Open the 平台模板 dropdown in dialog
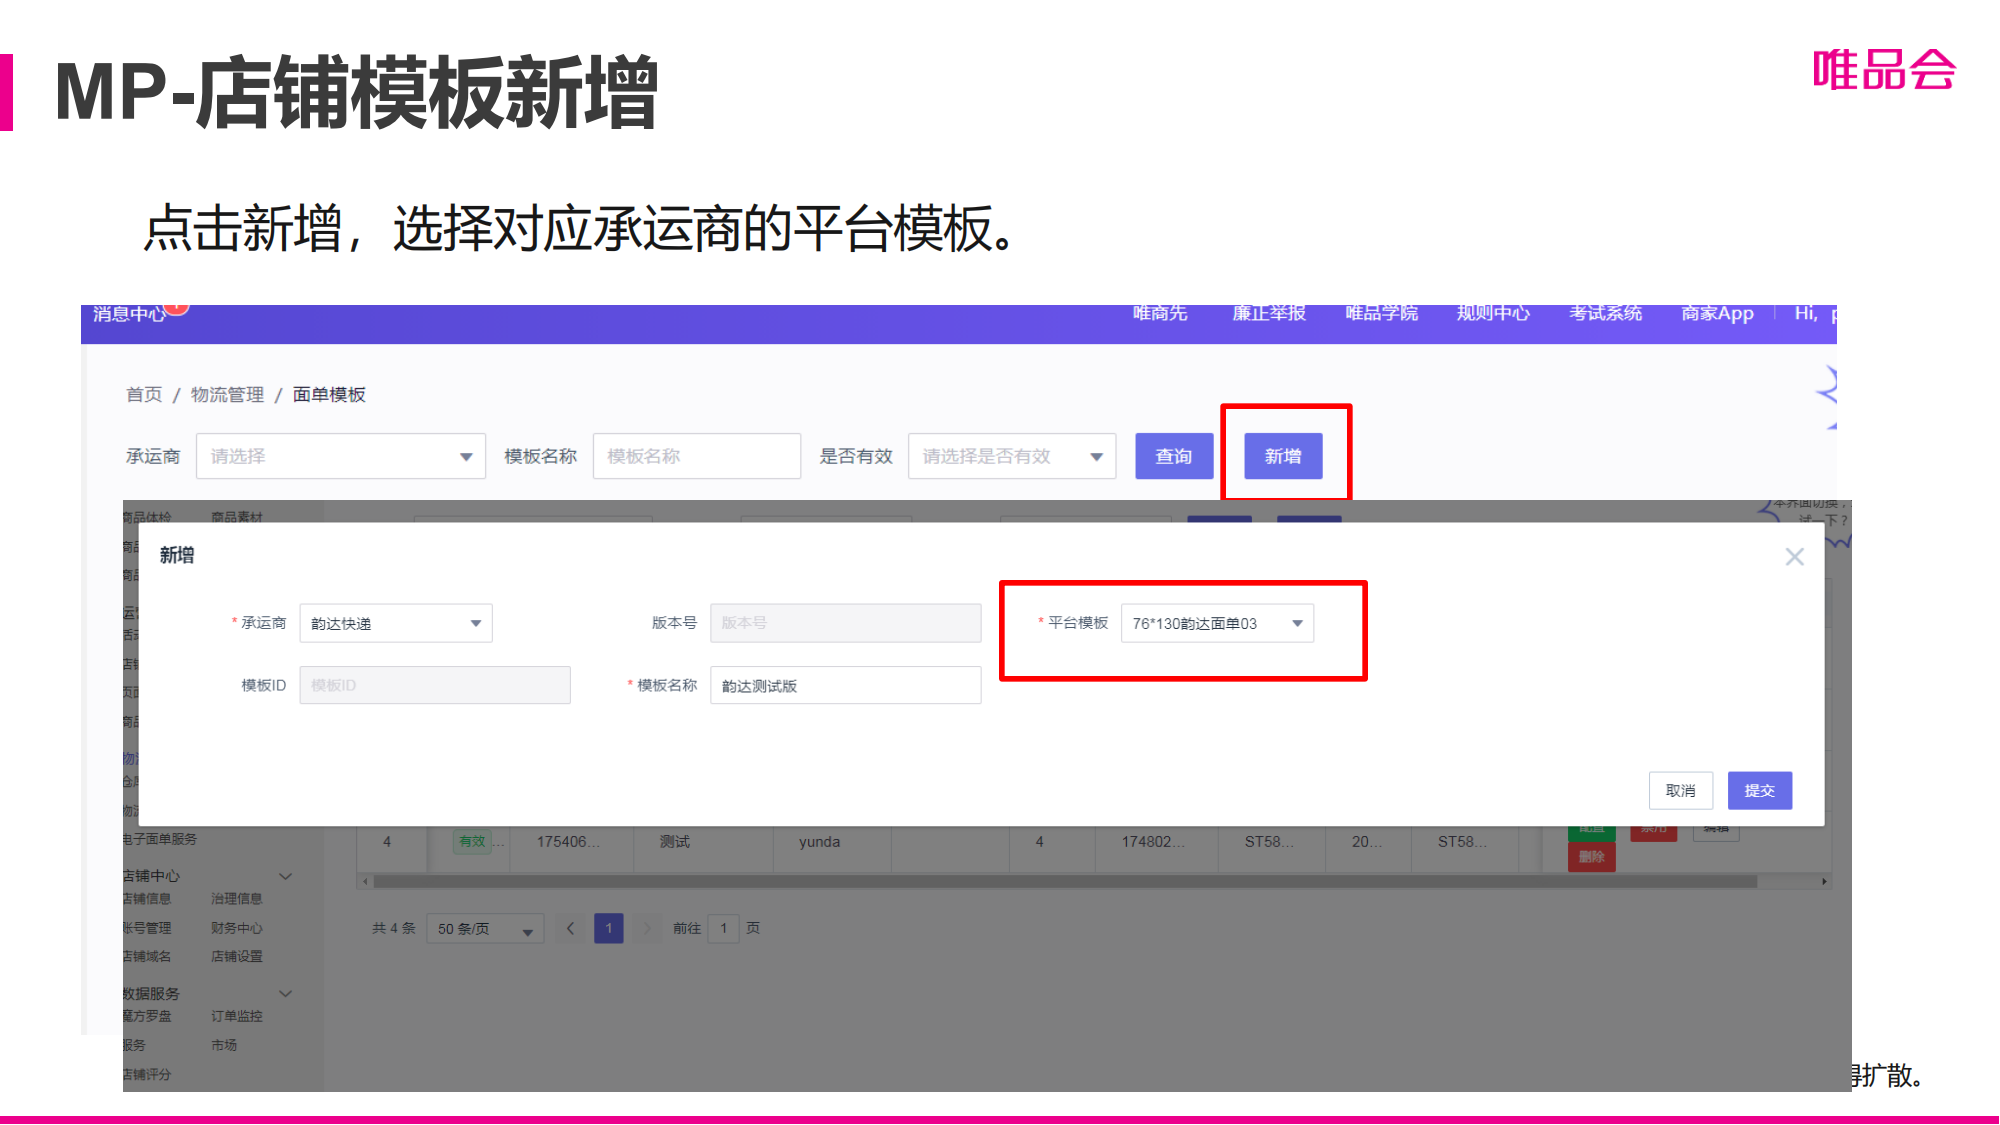Screen dimensions: 2000x1125 1217,623
